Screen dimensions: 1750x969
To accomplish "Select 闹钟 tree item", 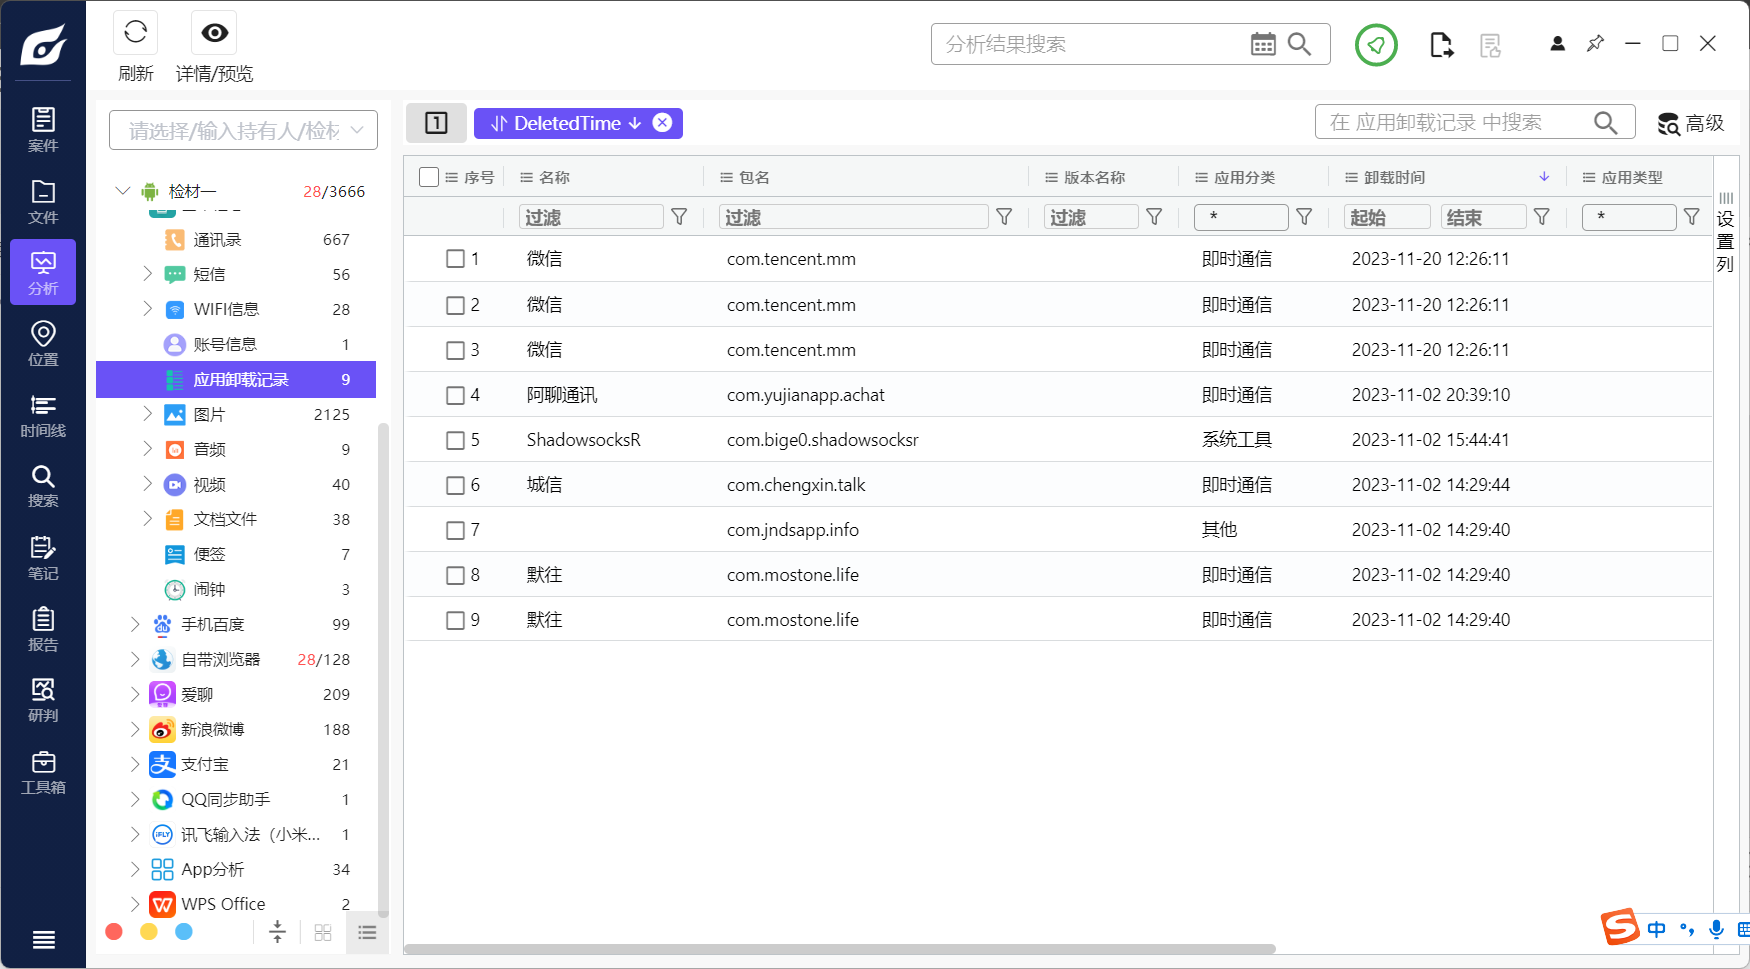I will click(236, 589).
